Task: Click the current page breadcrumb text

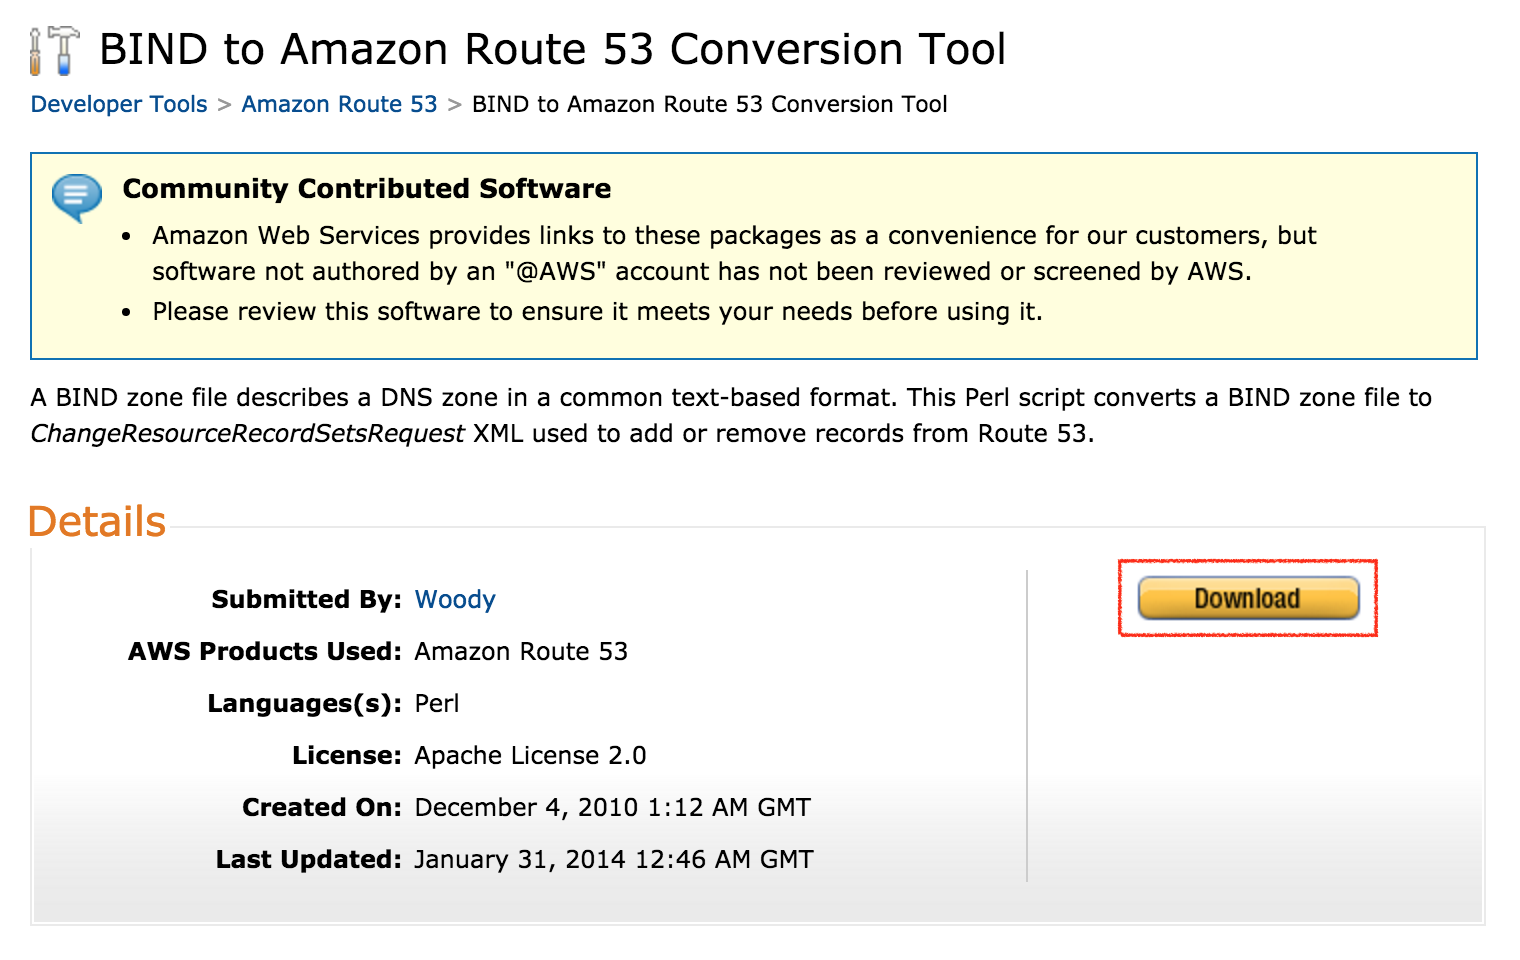Action: point(709,104)
